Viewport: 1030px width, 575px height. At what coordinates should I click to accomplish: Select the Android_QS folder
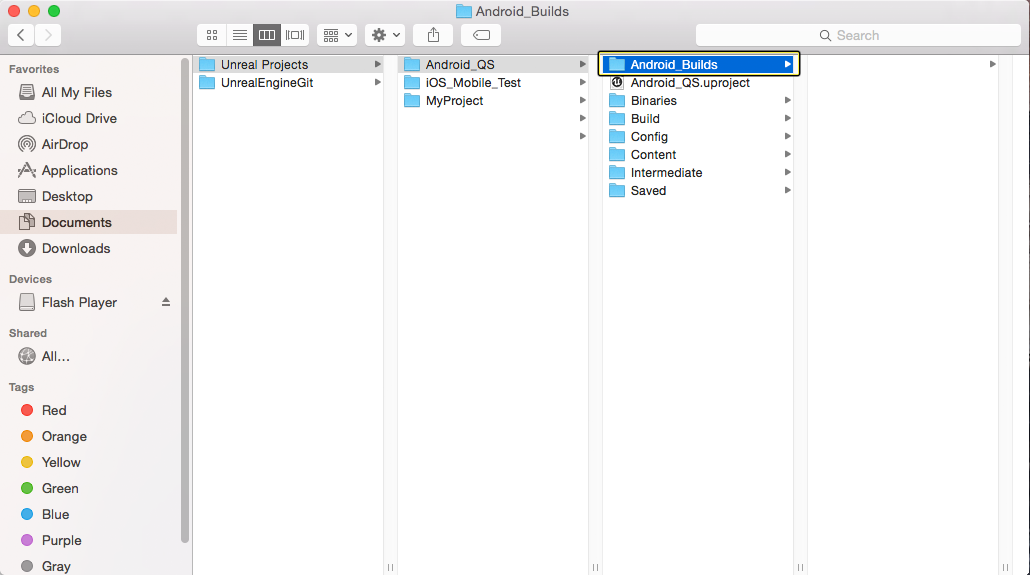tap(494, 64)
